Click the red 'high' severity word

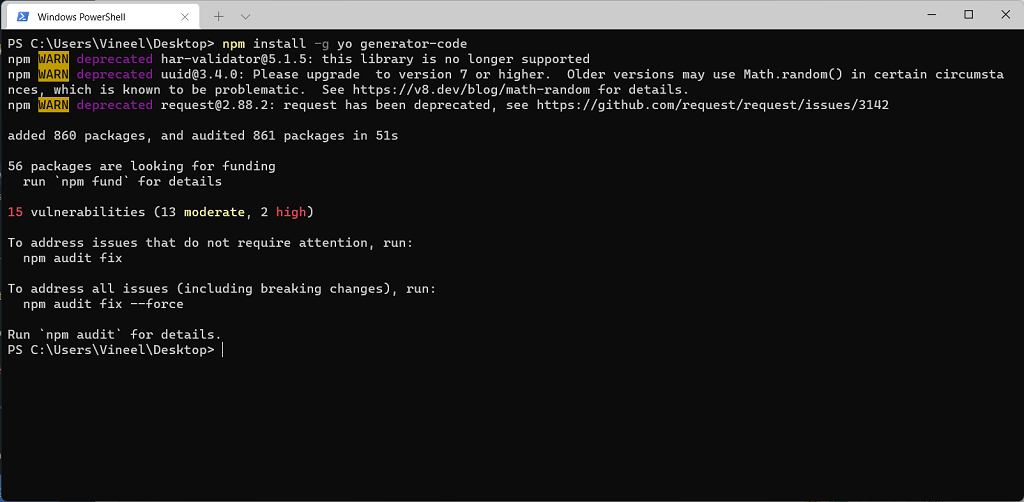click(291, 212)
